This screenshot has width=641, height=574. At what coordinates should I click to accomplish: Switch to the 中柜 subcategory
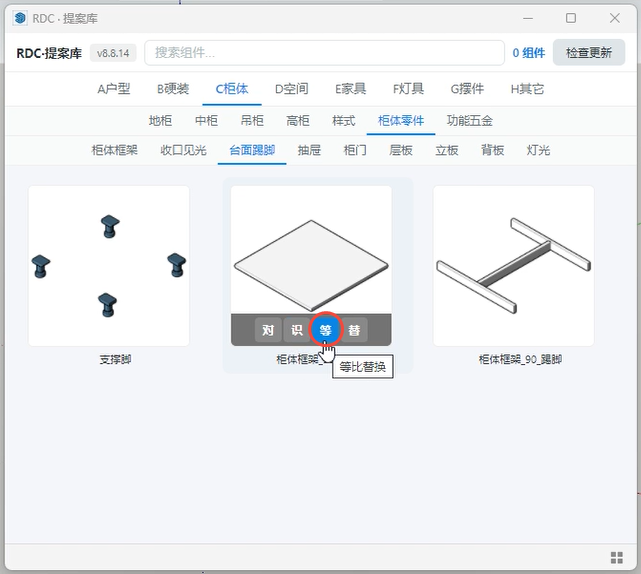point(206,121)
